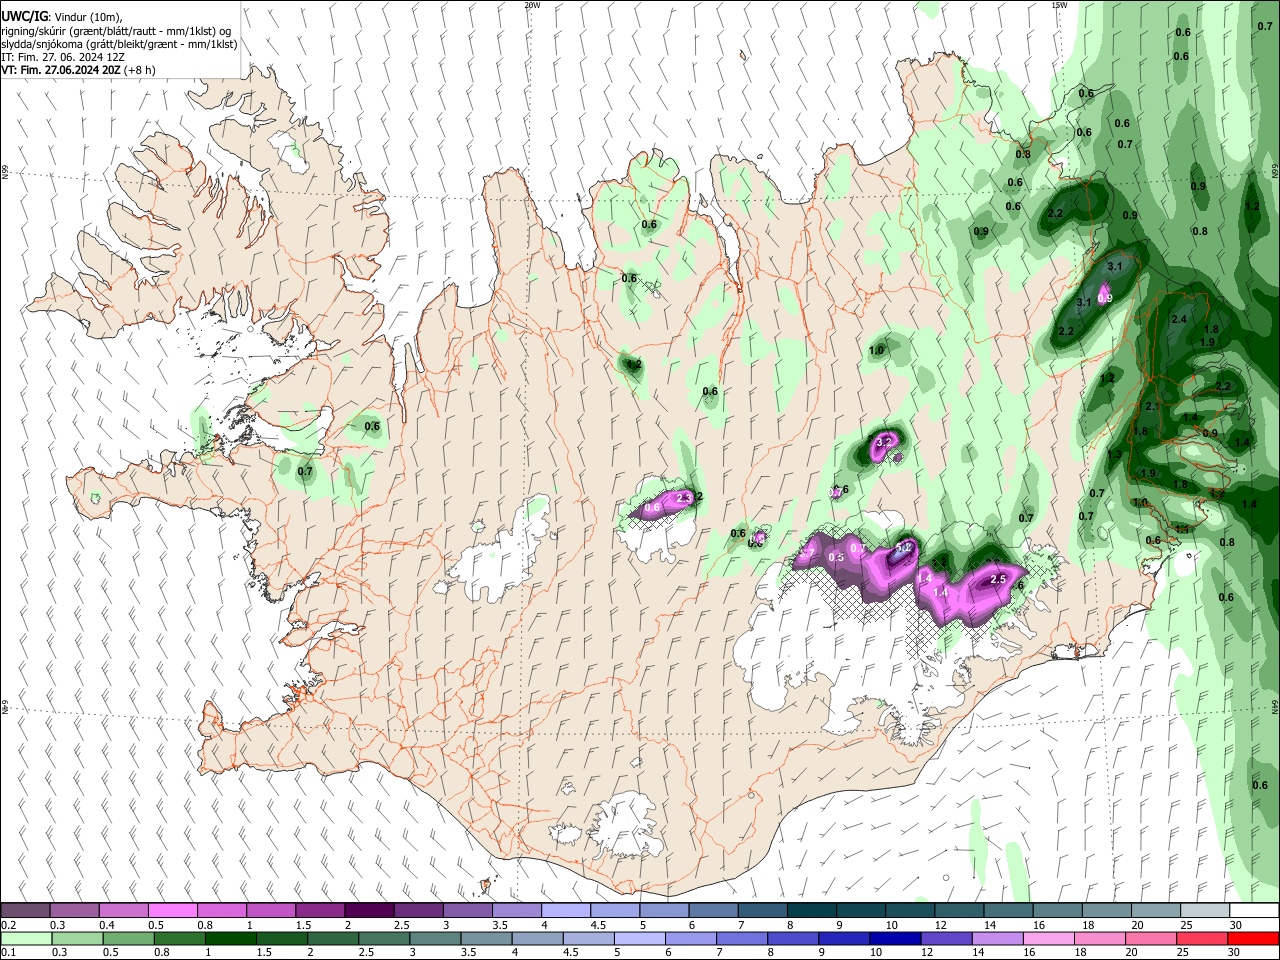Click the '0.7' value in western Iceland
This screenshot has height=960, width=1280.
(305, 471)
